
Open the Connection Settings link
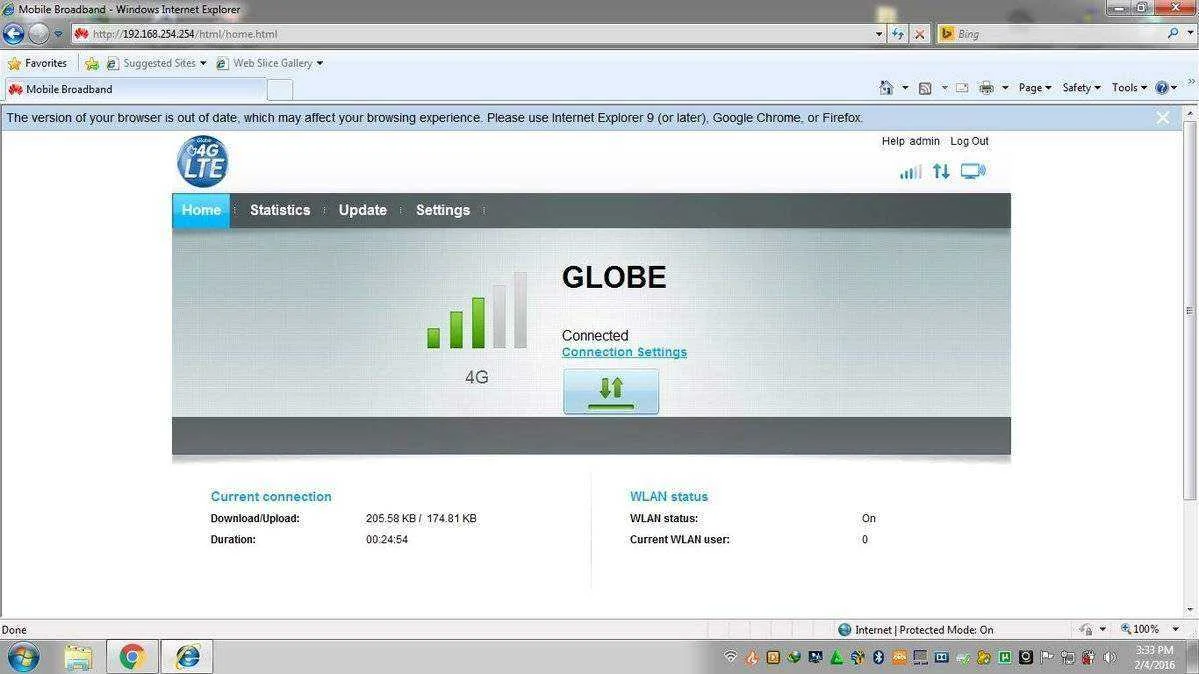[x=624, y=352]
